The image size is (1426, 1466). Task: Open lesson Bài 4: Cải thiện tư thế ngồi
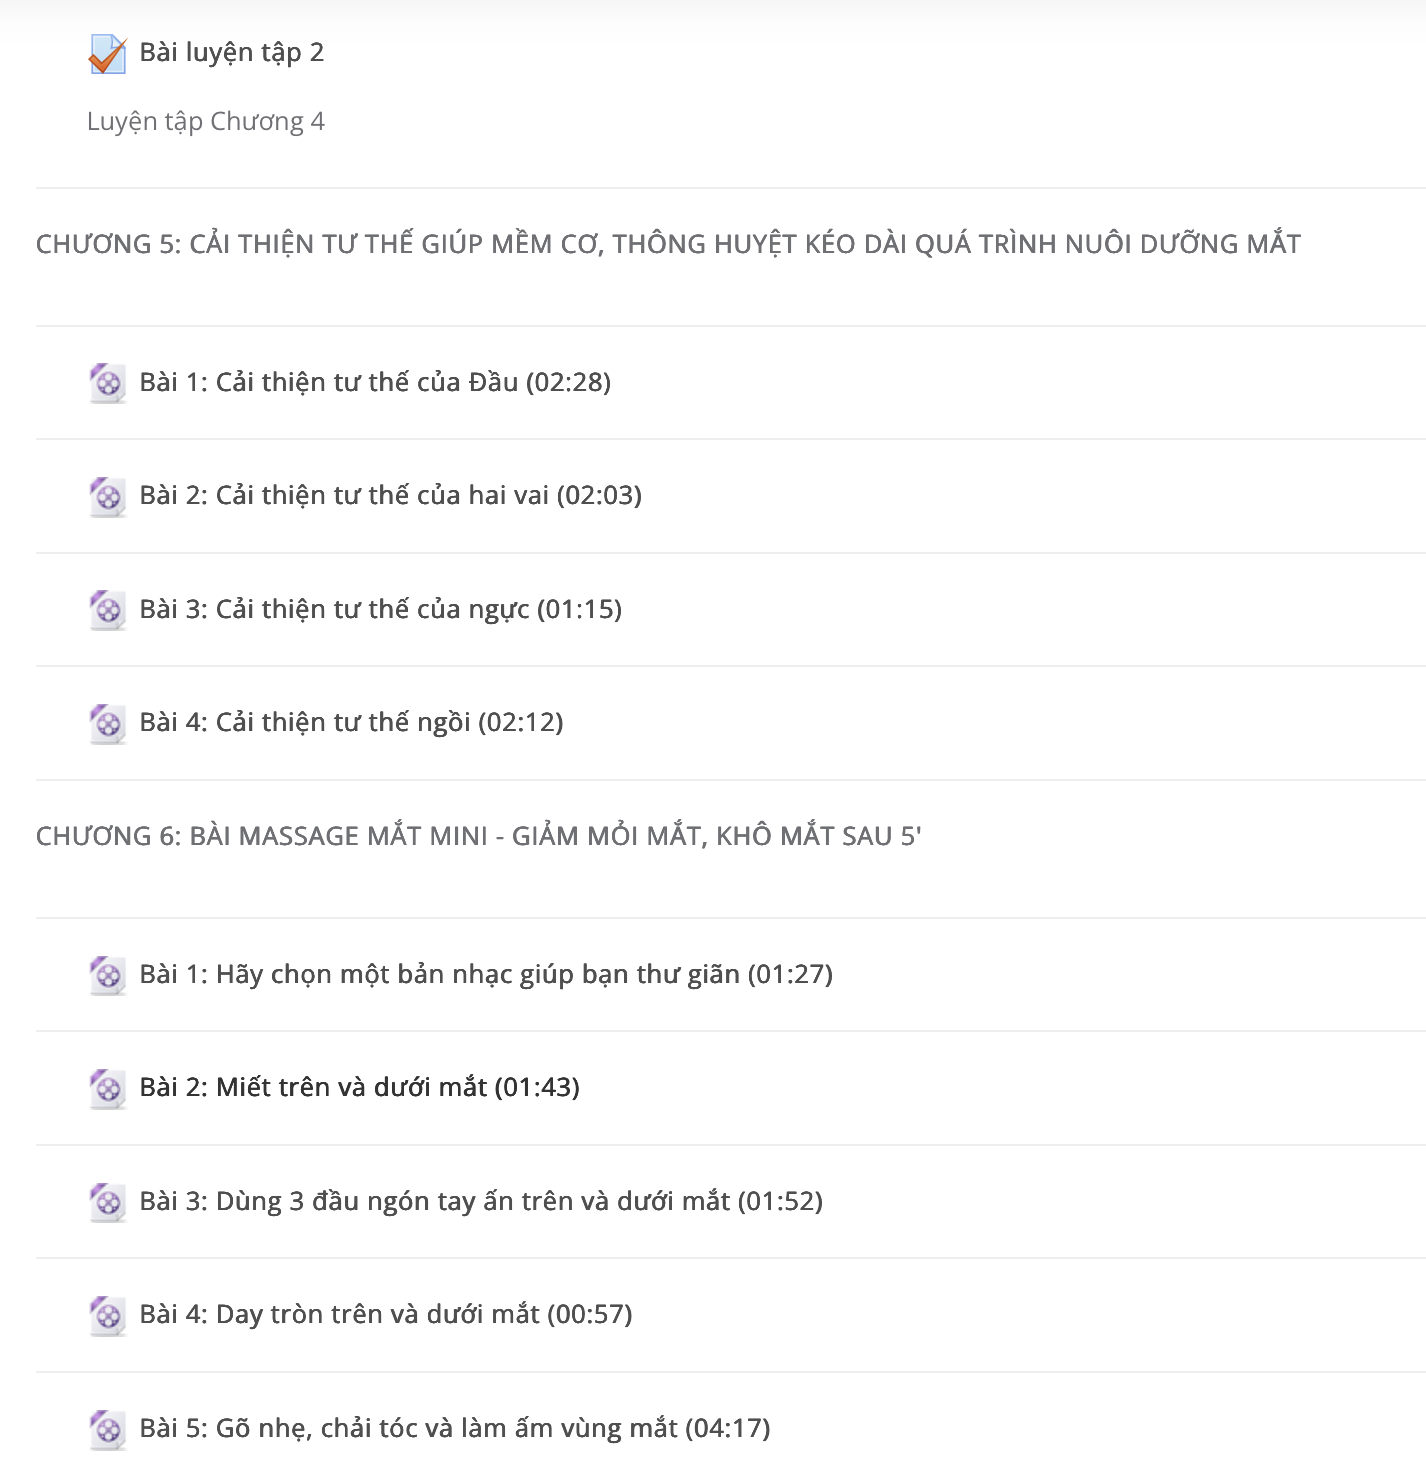tap(351, 722)
